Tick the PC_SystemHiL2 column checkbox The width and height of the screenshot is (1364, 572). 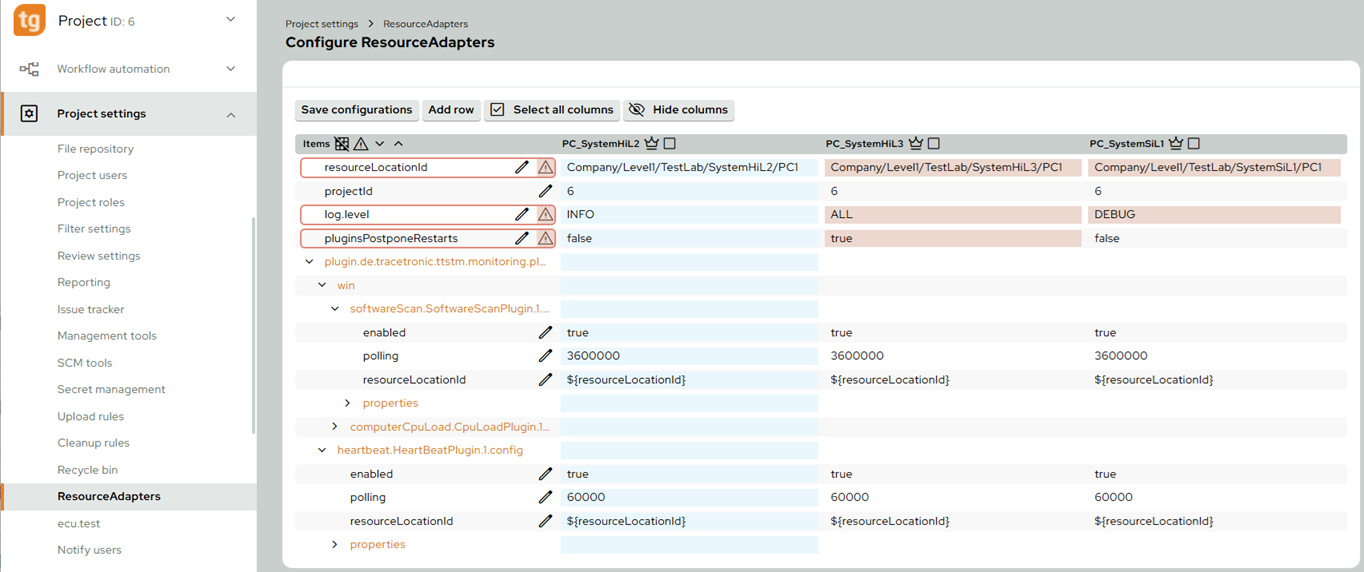click(670, 144)
